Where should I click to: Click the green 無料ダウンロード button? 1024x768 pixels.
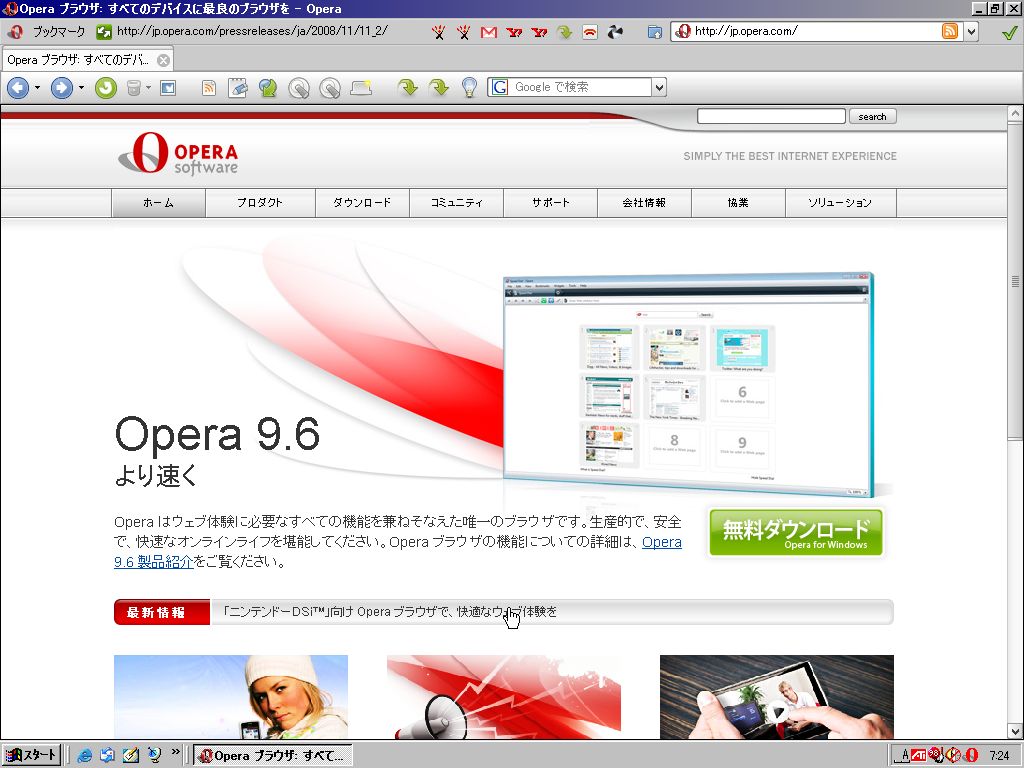point(795,533)
